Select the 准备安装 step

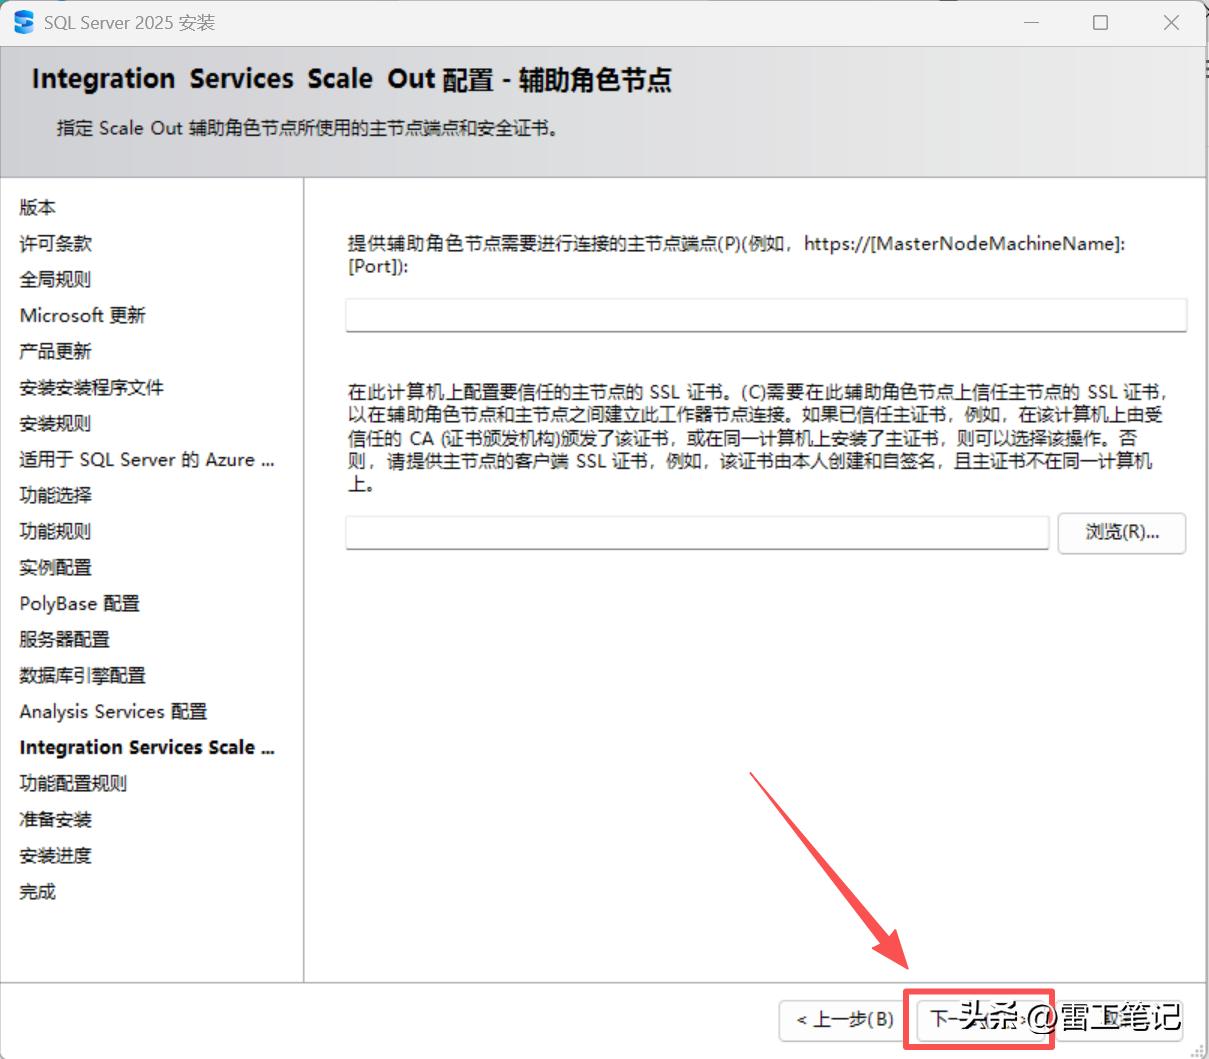tap(56, 819)
